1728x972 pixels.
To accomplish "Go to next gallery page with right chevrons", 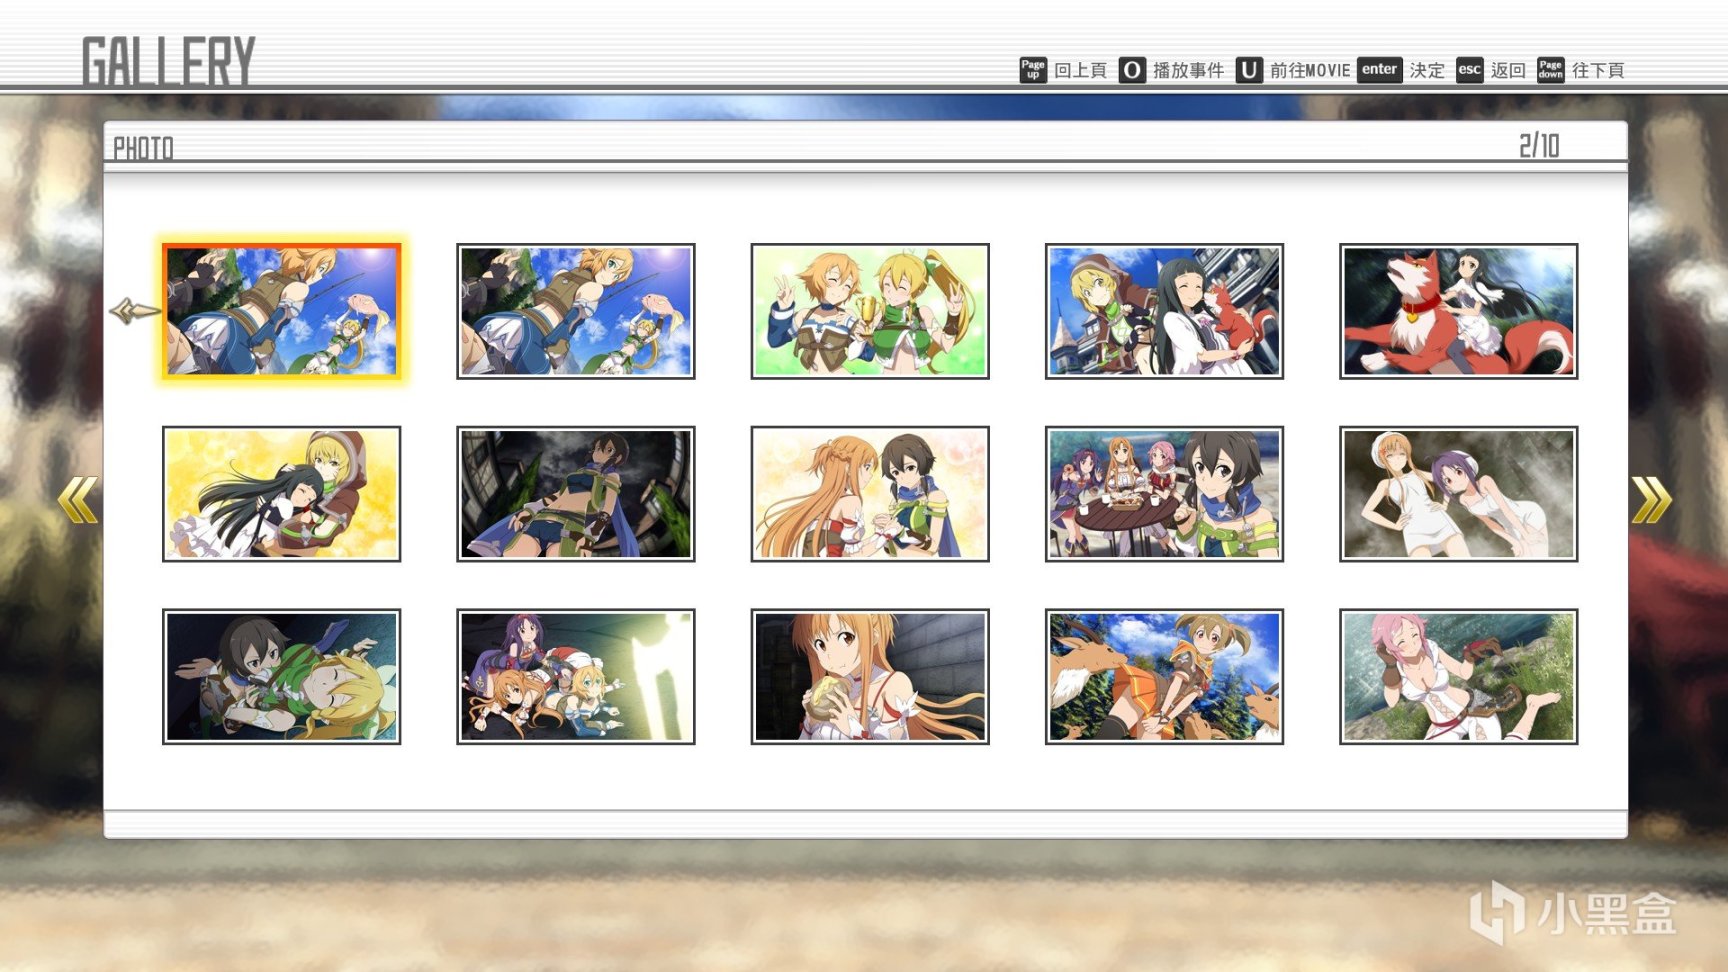I will (x=1652, y=499).
